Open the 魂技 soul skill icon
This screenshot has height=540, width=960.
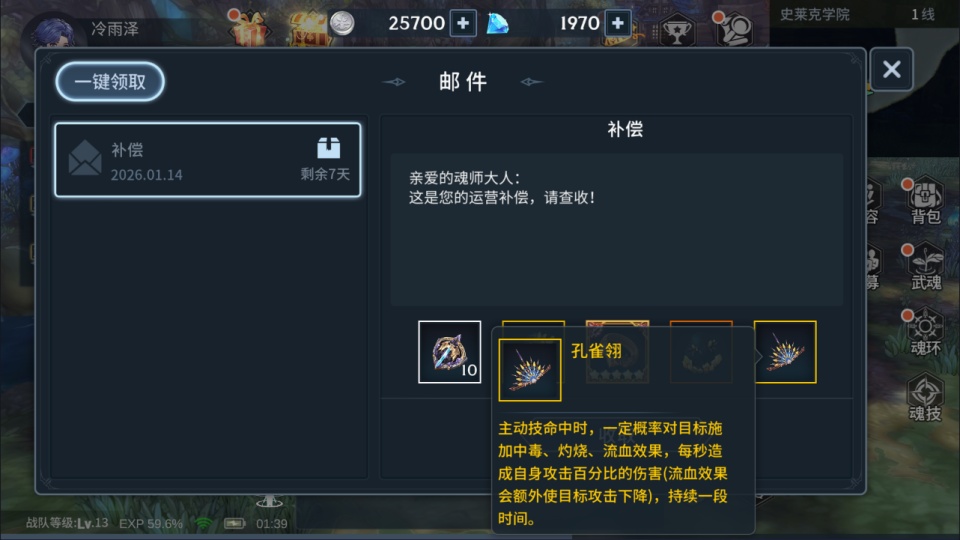[x=925, y=398]
